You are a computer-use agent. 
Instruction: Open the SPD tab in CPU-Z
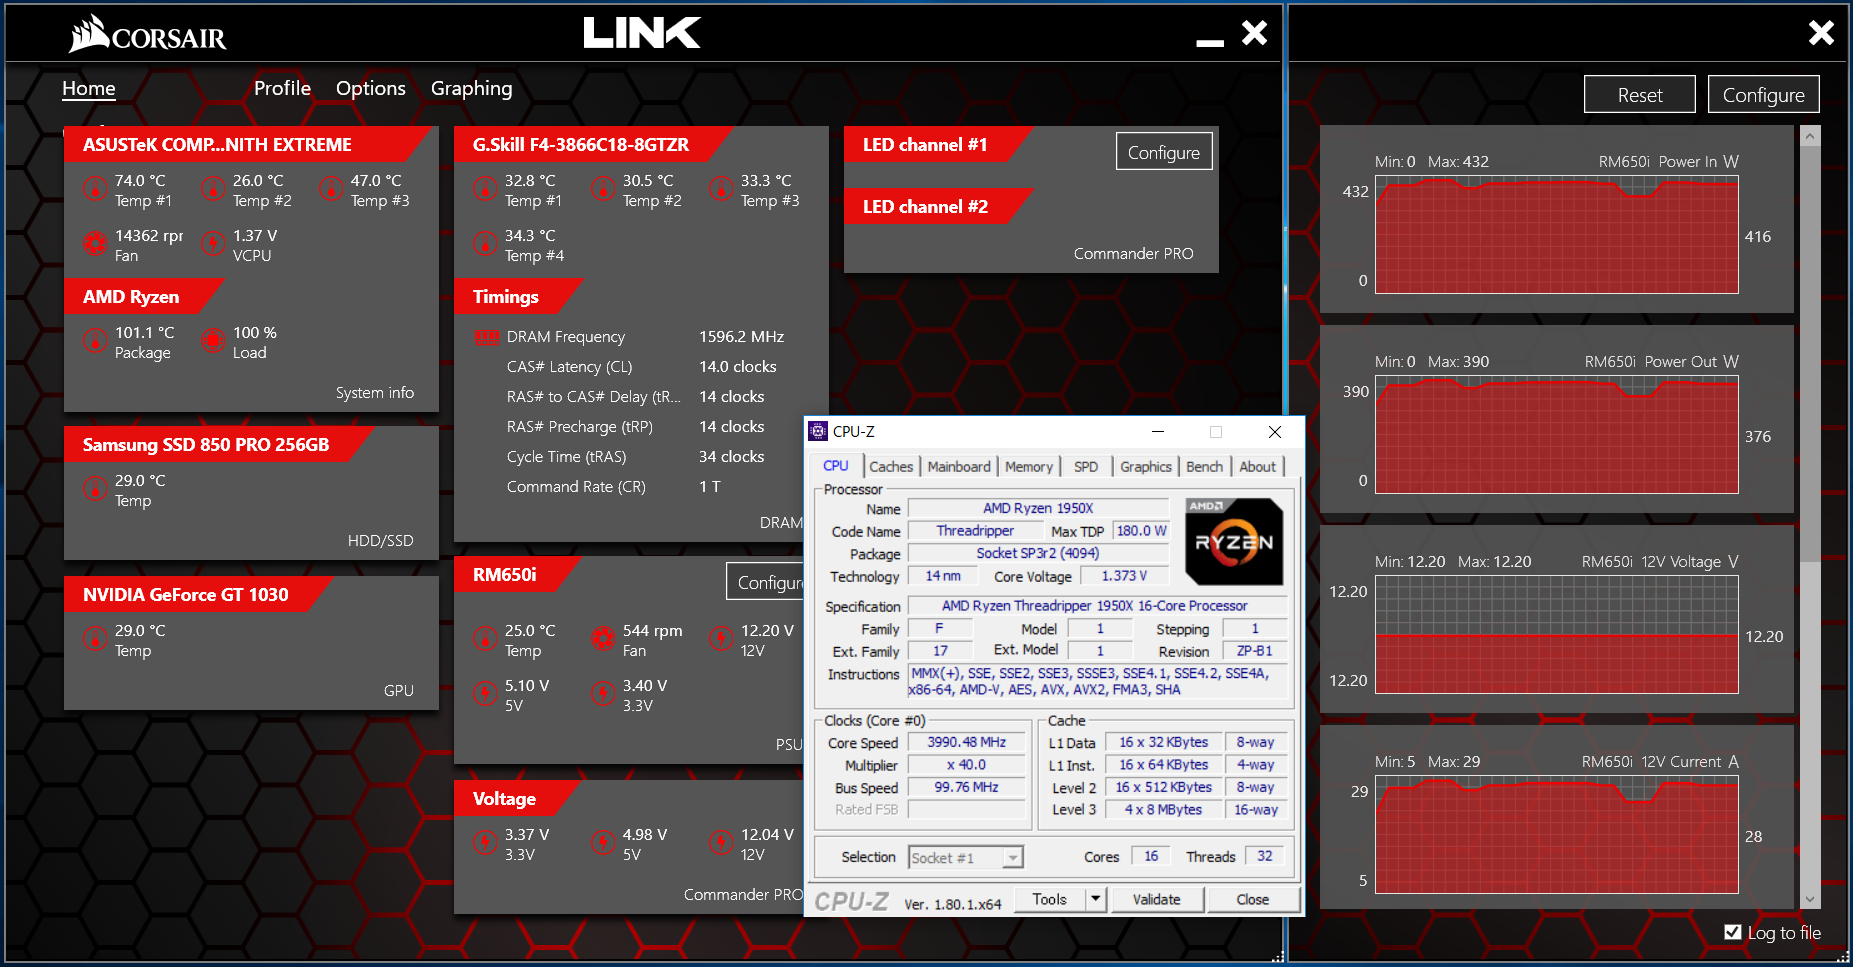(1086, 466)
